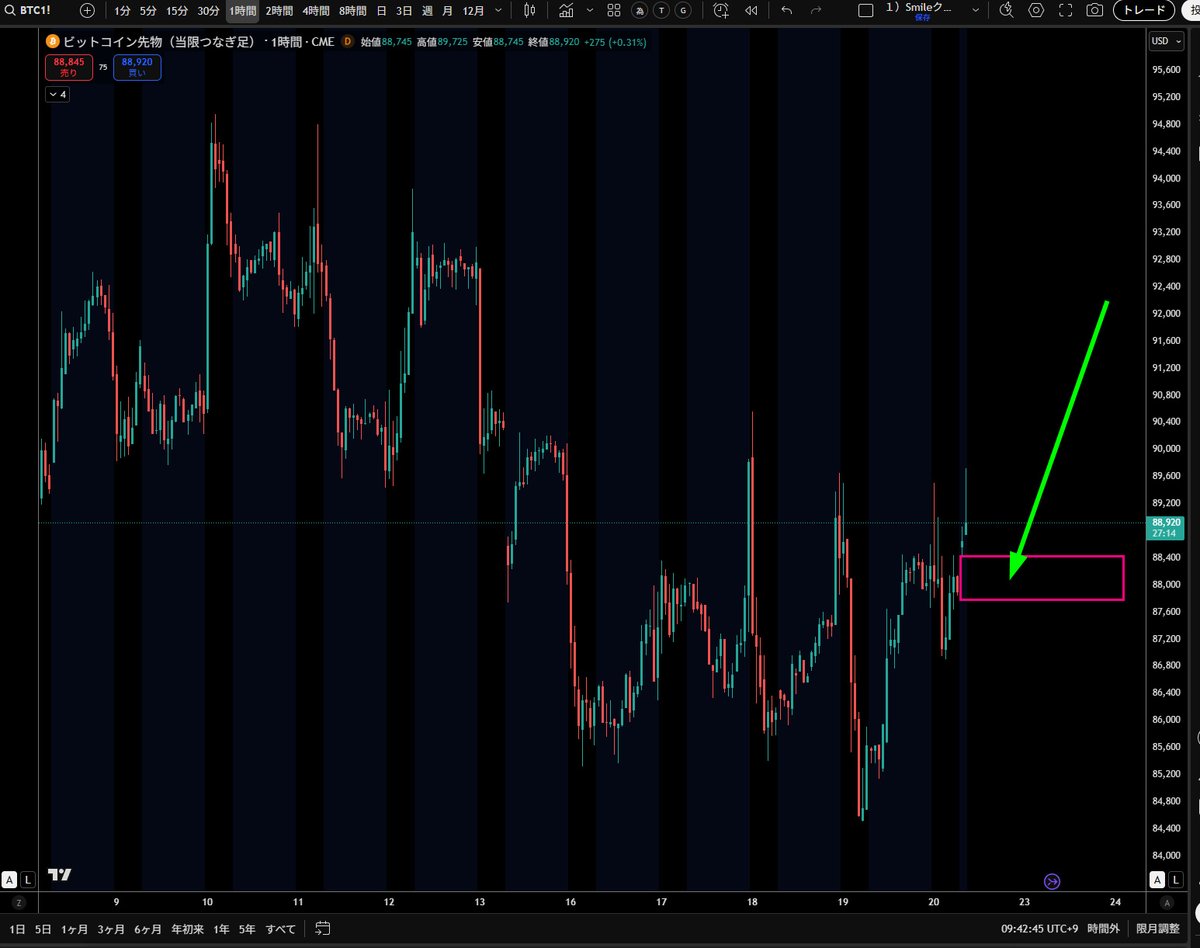Take a snapshot with camera icon

[x=1095, y=10]
